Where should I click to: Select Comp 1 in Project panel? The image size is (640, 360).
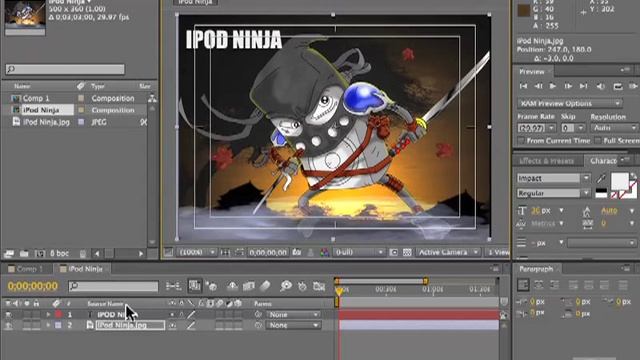[36, 98]
